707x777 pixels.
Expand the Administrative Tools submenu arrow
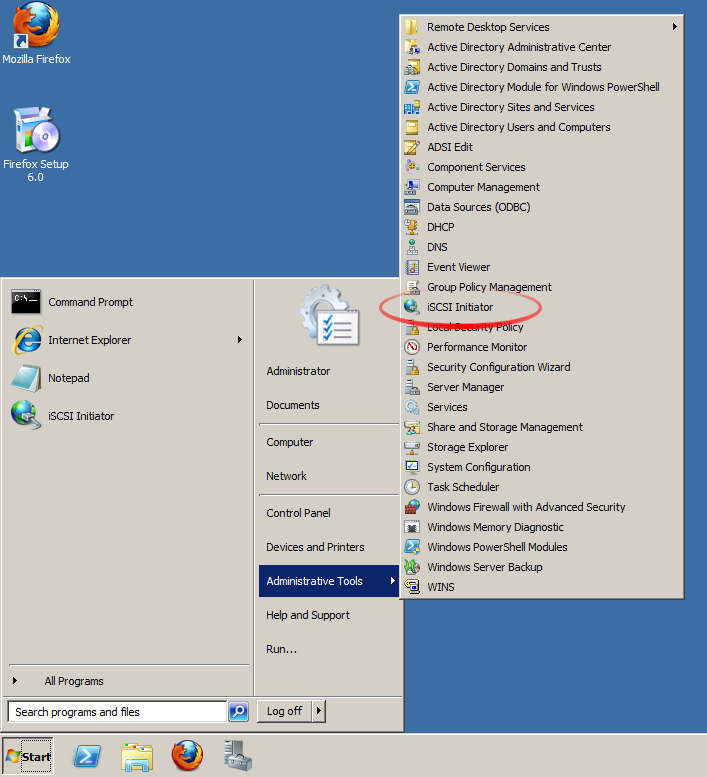pos(392,581)
